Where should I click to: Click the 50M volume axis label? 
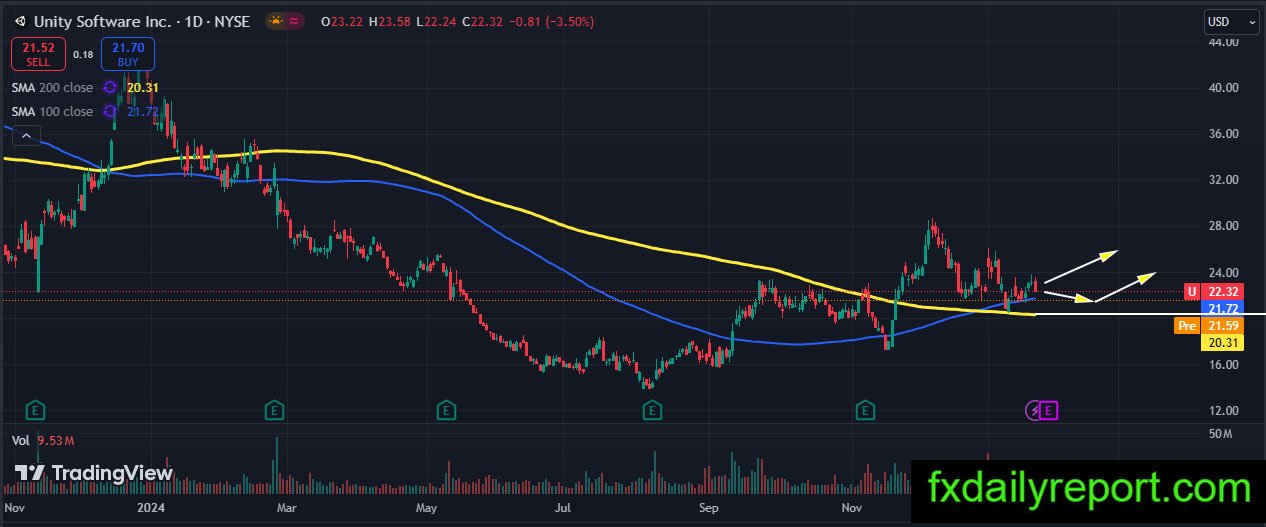pos(1219,433)
